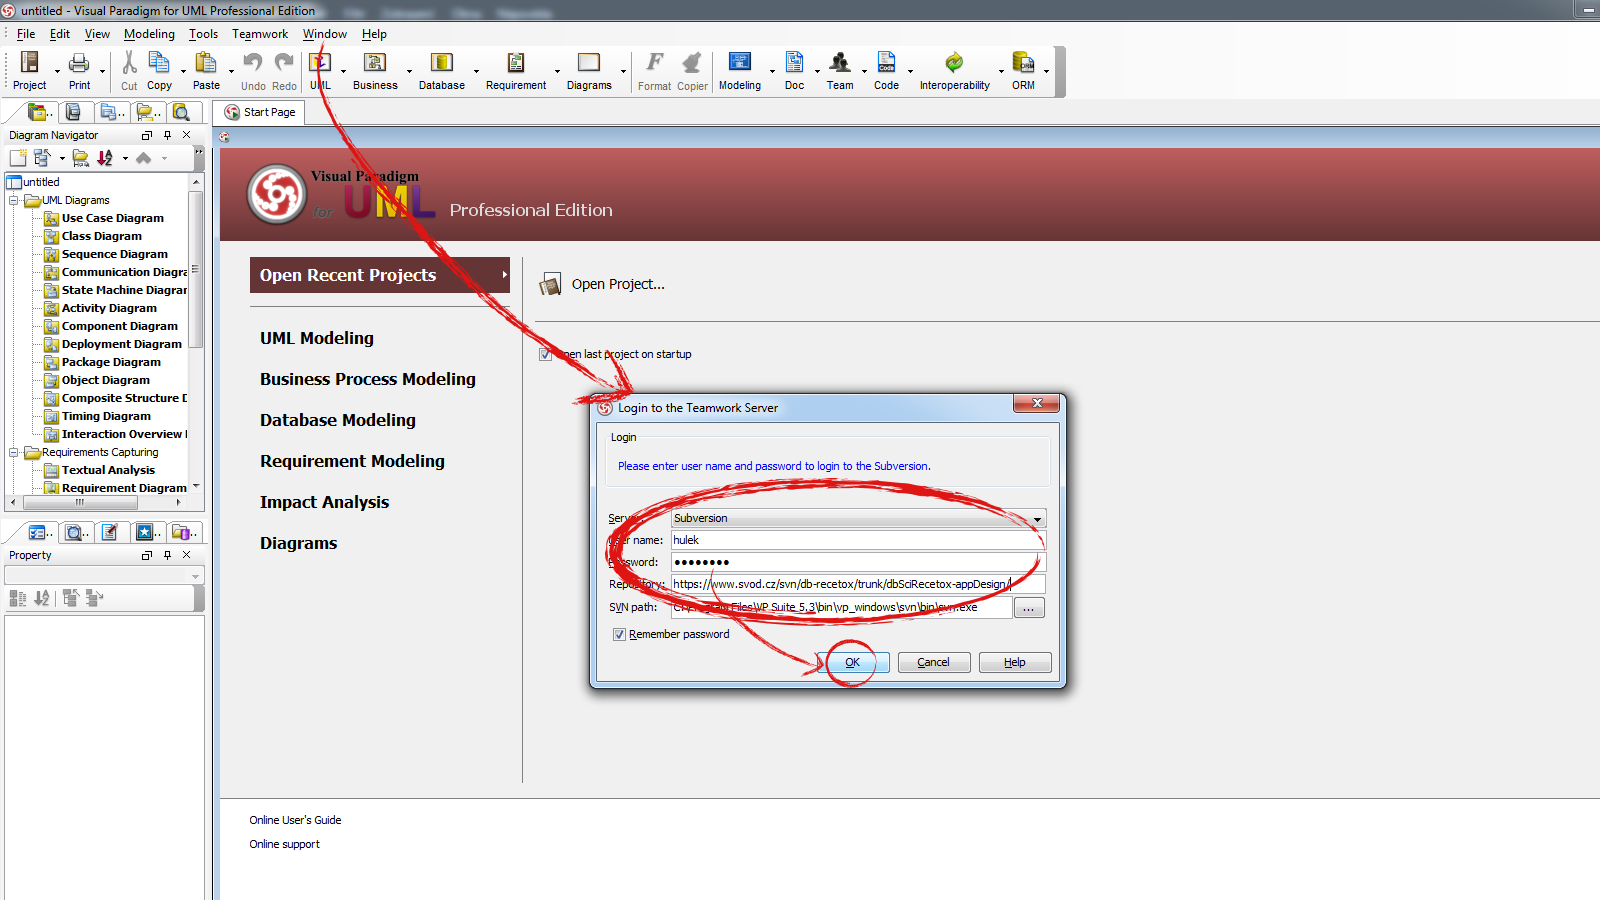
Task: Click Help in the login dialog
Action: click(1014, 662)
